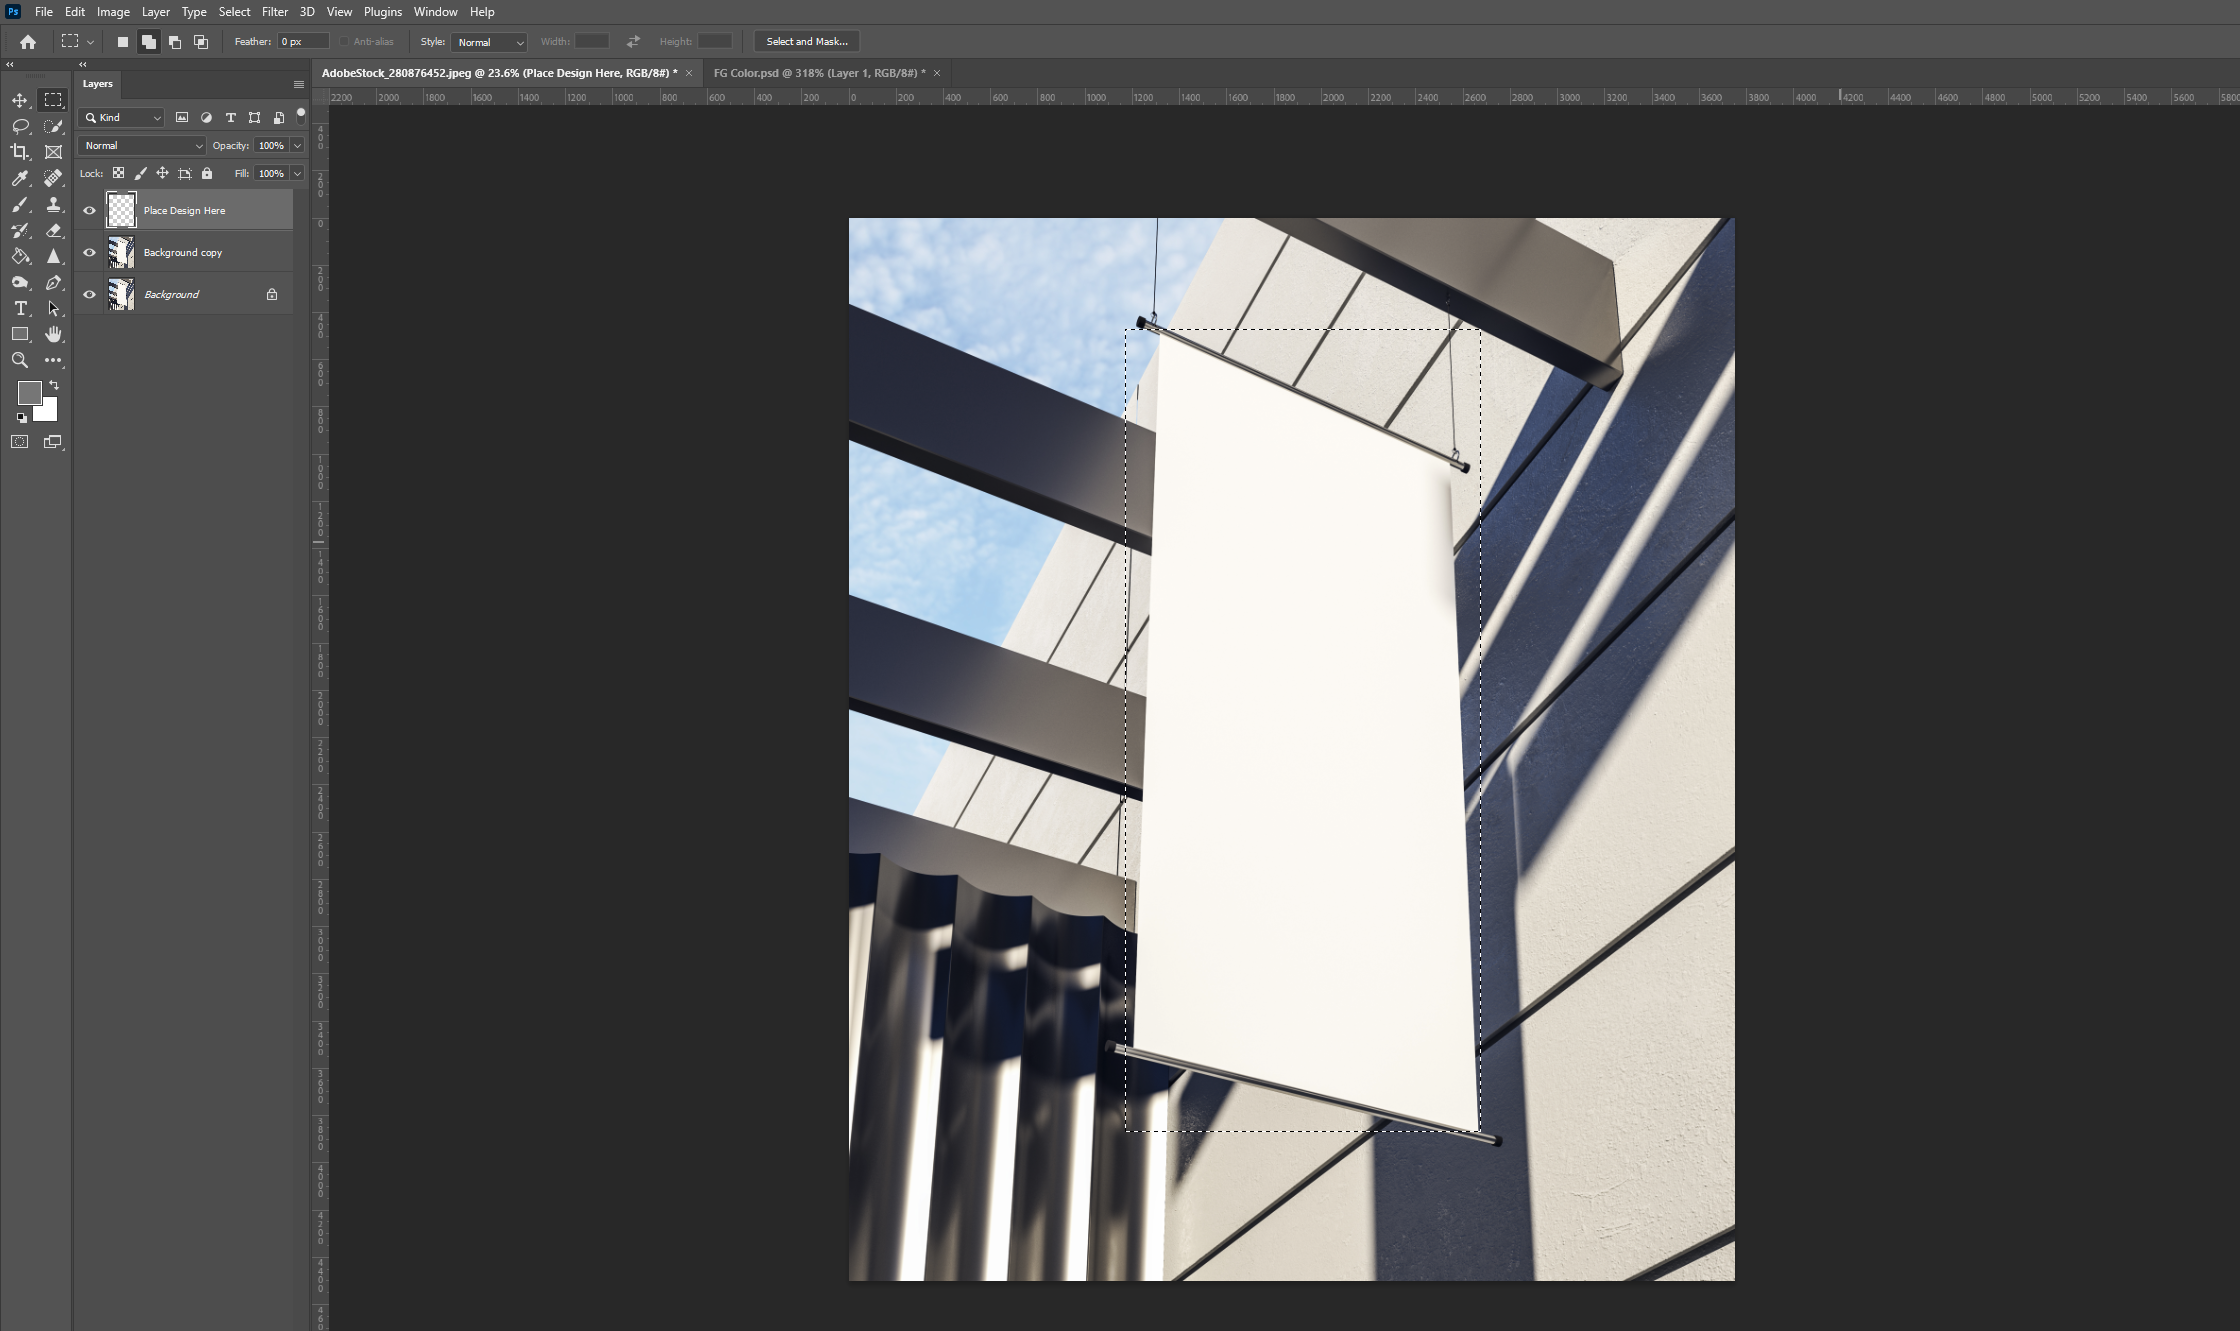Viewport: 2240px width, 1331px height.
Task: Hide the Background copy layer
Action: tap(89, 253)
